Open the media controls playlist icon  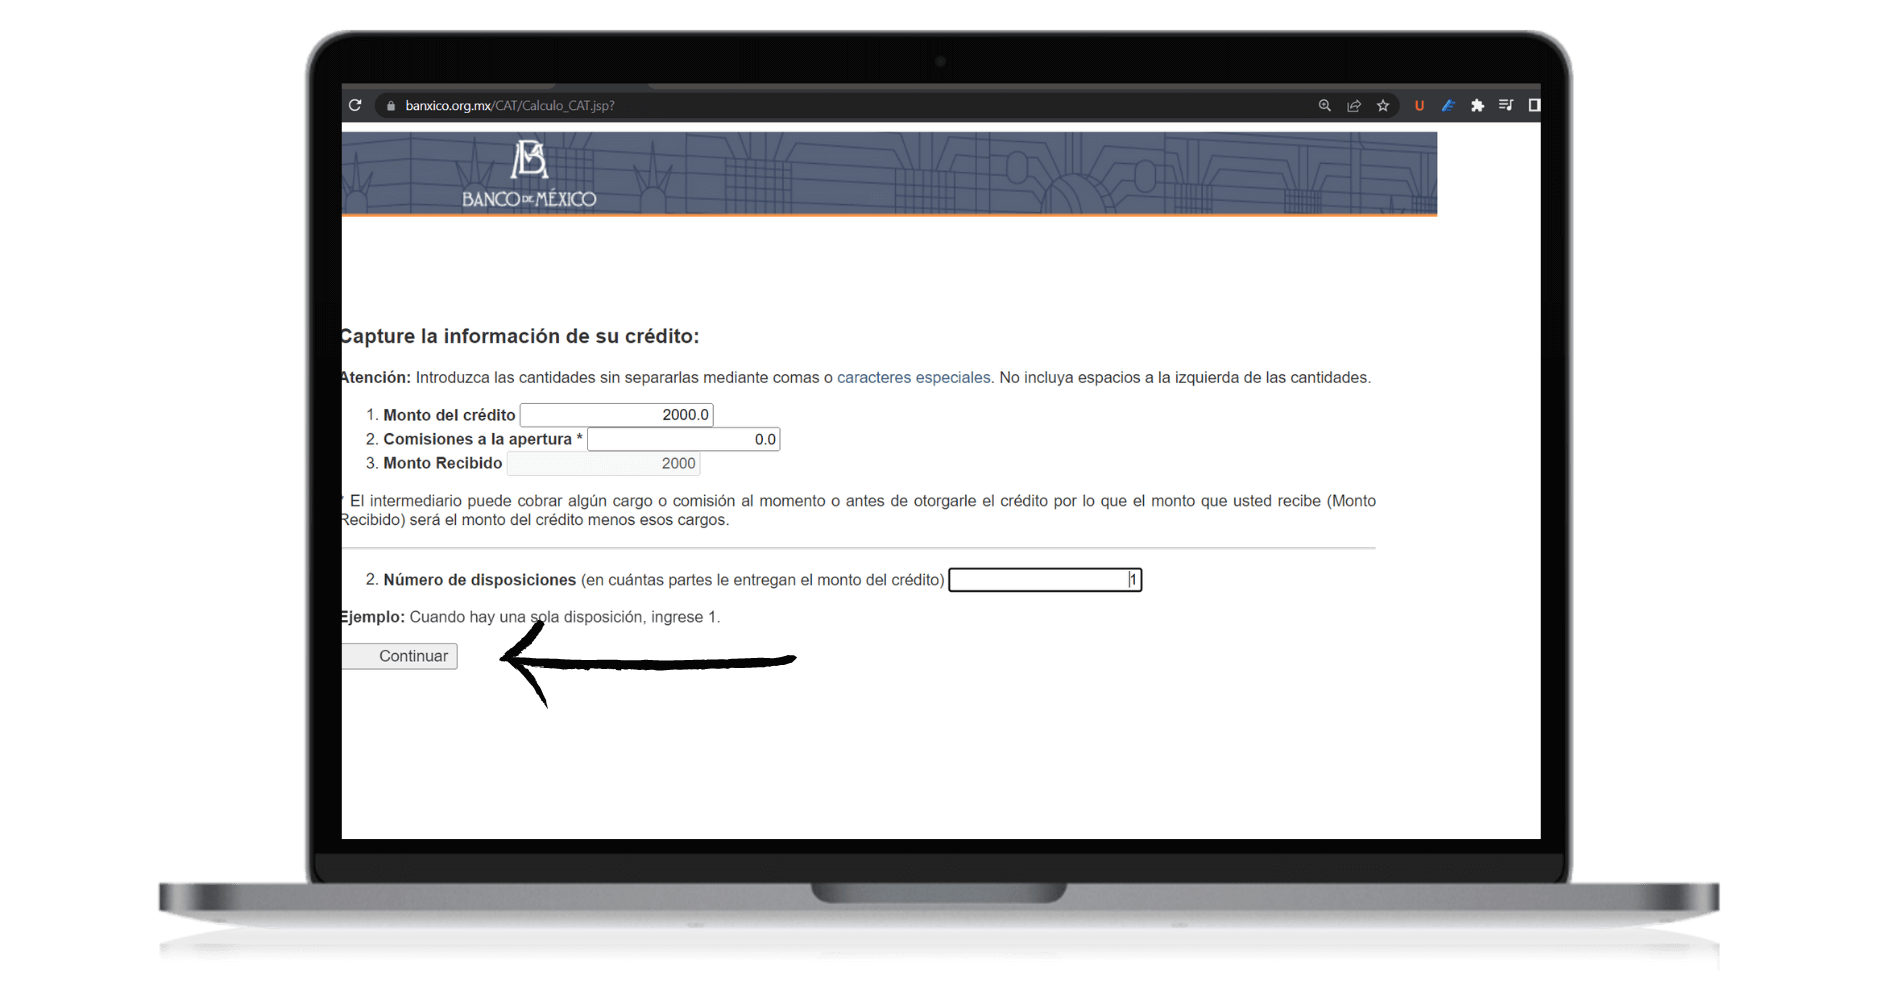[1506, 105]
